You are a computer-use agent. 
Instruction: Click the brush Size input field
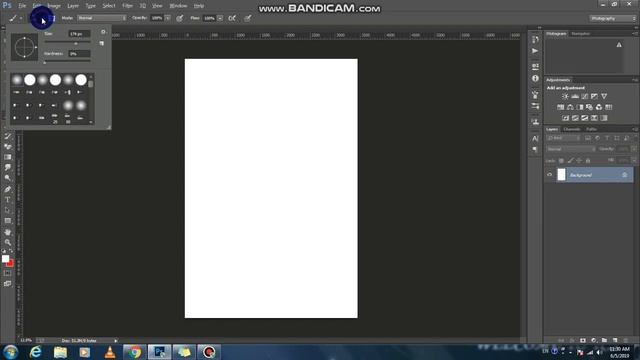(x=79, y=34)
